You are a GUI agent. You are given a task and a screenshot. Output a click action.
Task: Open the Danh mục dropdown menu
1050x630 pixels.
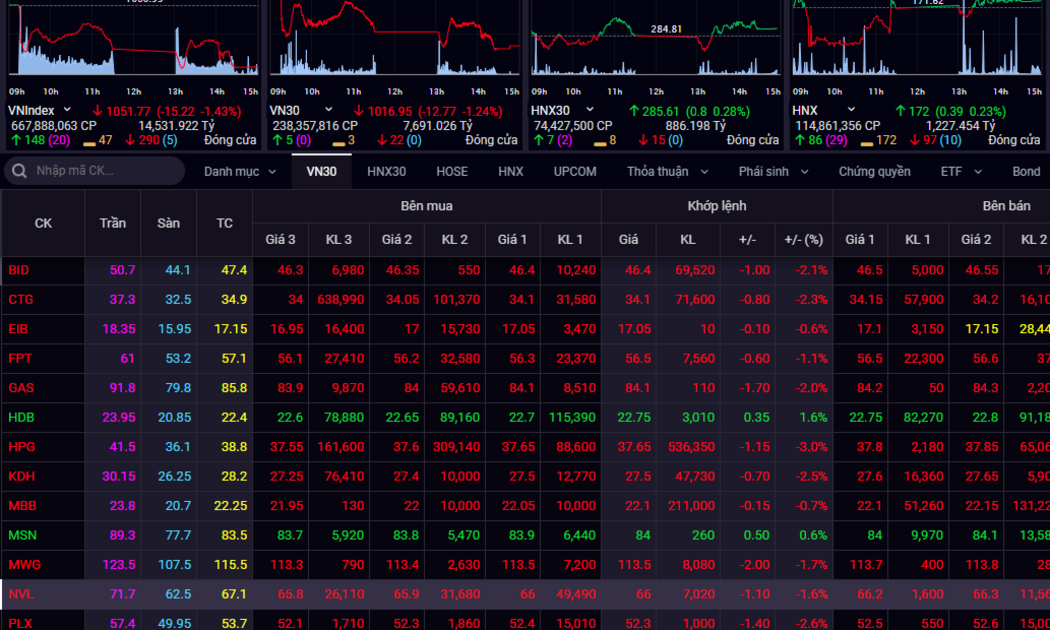tap(240, 171)
